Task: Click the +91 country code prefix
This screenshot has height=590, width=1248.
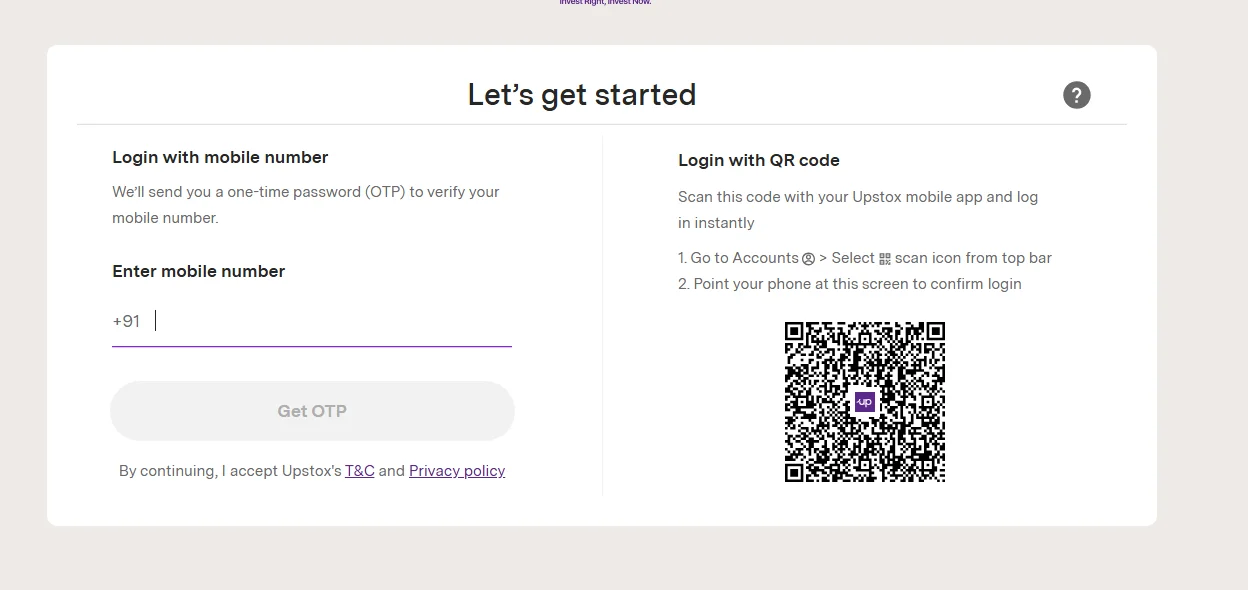Action: (x=126, y=322)
